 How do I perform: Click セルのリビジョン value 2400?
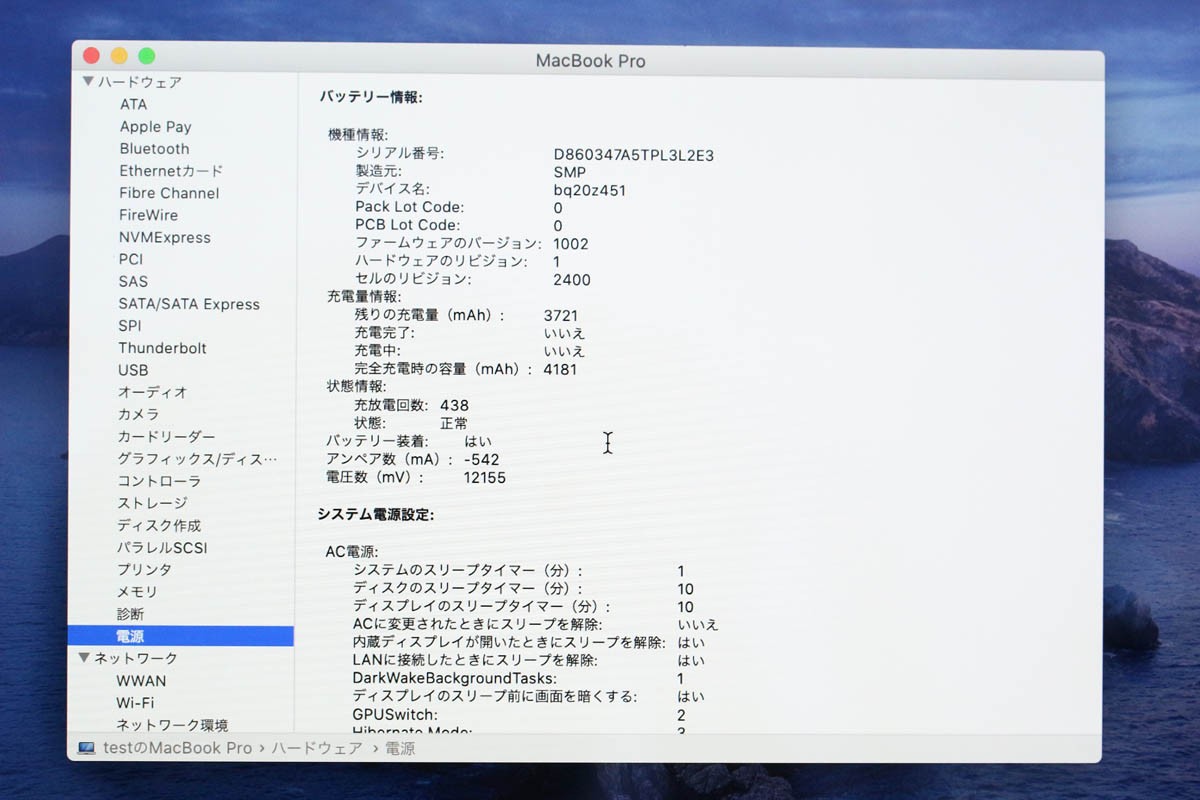point(572,280)
